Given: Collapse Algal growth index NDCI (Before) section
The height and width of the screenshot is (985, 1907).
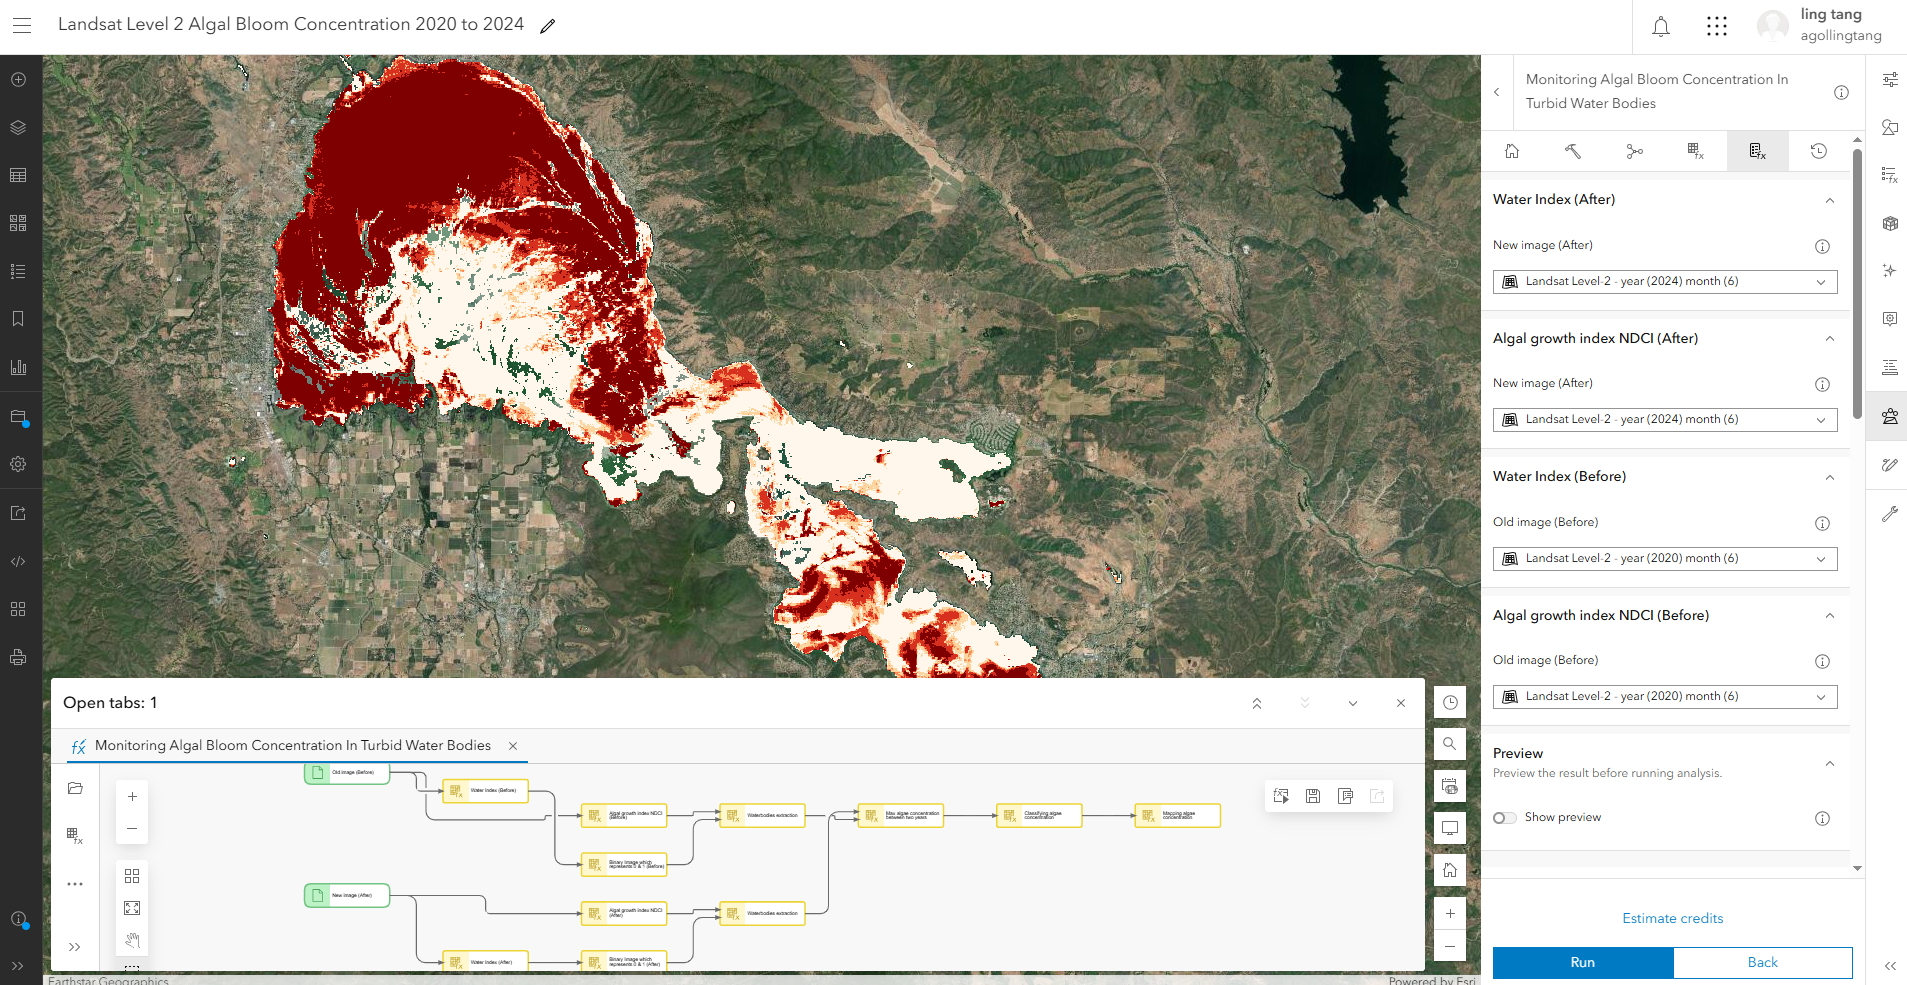Looking at the screenshot, I should (1830, 616).
